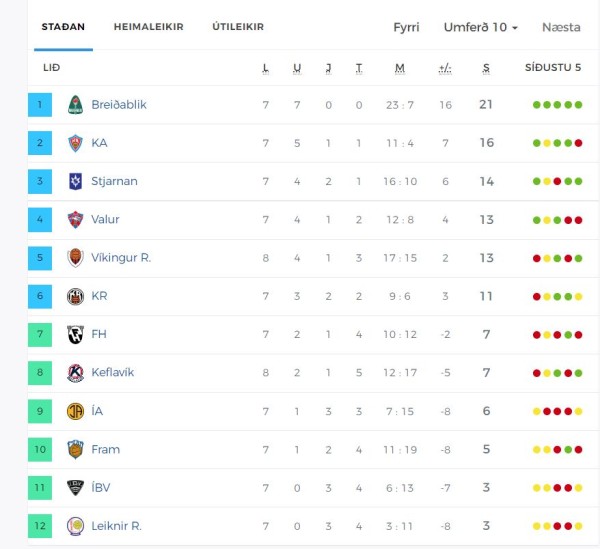Click the Breiðablik club crest icon

click(75, 104)
